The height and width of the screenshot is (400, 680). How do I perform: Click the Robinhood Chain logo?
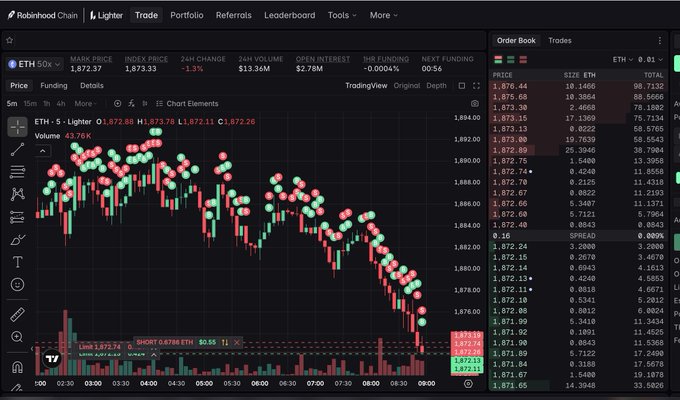pyautogui.click(x=42, y=15)
